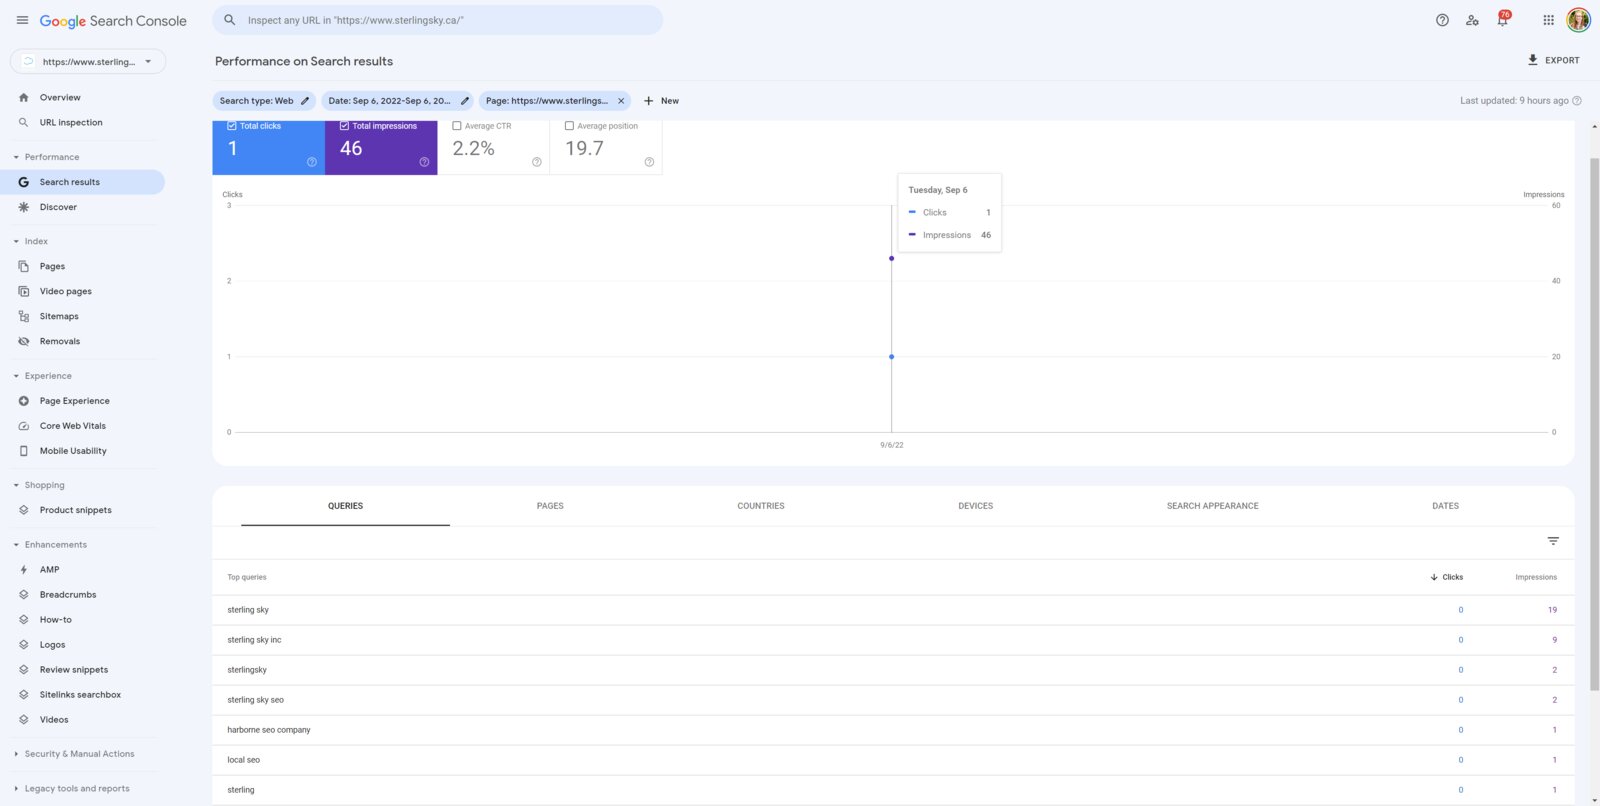Open the Google apps grid
Viewport: 1600px width, 806px height.
click(x=1548, y=20)
